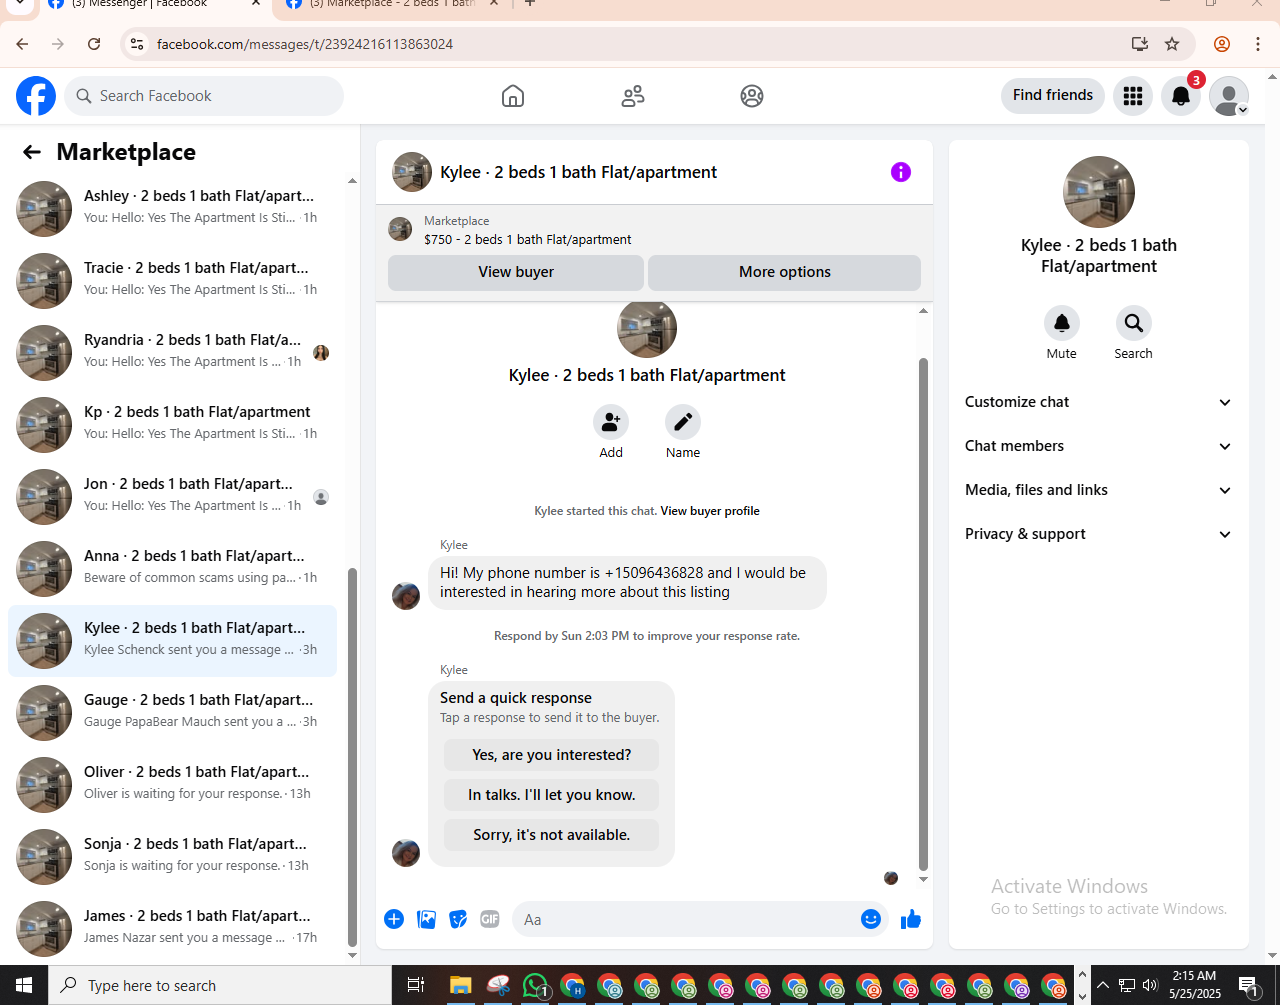Open the account profile picture menu
This screenshot has height=1005, width=1280.
[x=1229, y=96]
